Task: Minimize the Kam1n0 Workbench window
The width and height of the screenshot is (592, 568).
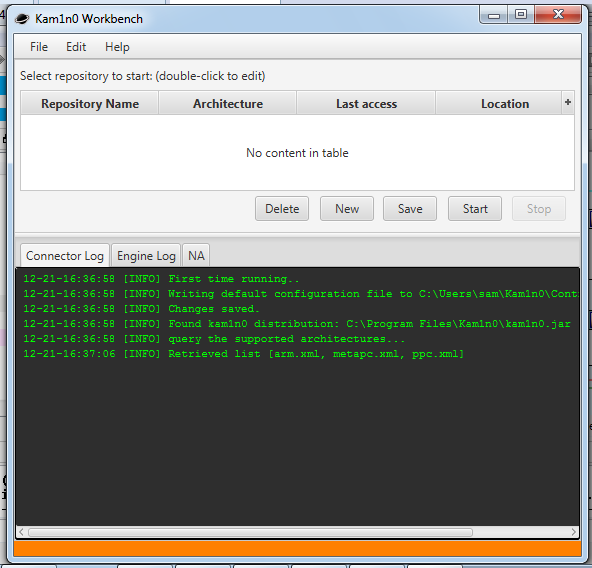Action: (x=493, y=15)
